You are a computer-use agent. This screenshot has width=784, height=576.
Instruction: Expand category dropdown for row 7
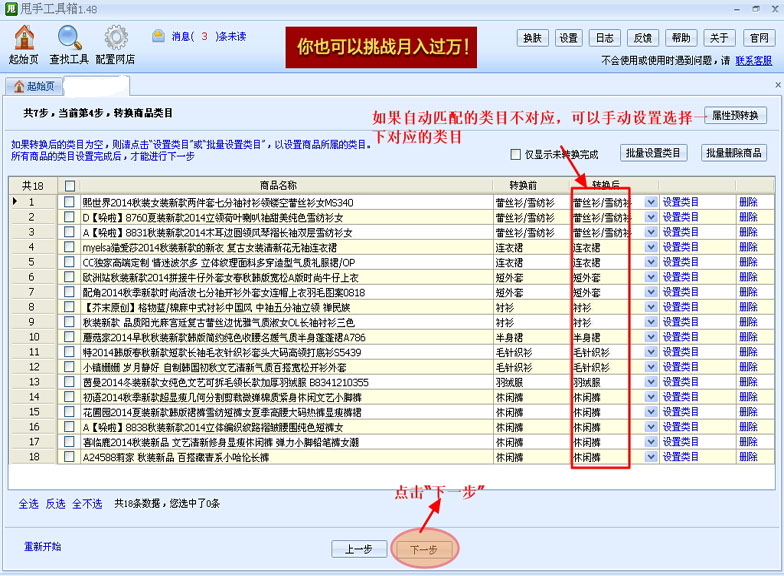point(650,292)
